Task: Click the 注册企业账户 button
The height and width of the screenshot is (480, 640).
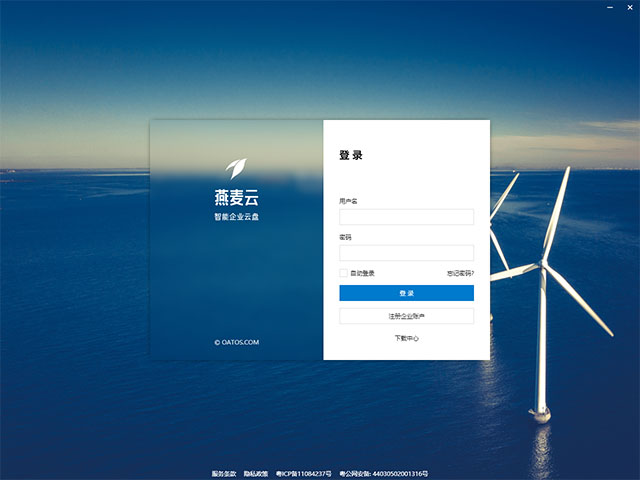Action: (x=406, y=316)
